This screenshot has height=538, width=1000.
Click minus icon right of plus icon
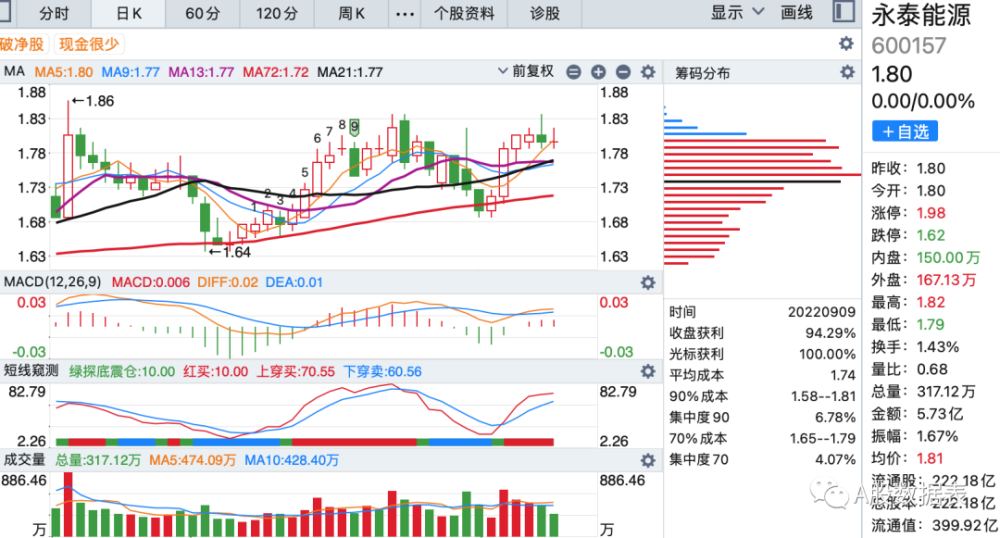[623, 72]
